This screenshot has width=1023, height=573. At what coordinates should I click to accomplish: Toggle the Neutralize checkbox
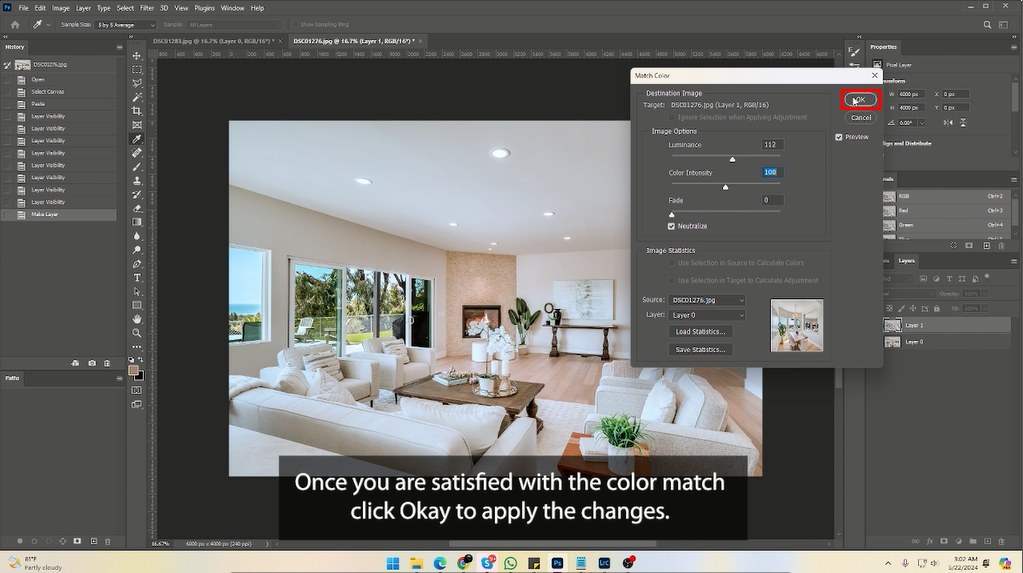(671, 226)
